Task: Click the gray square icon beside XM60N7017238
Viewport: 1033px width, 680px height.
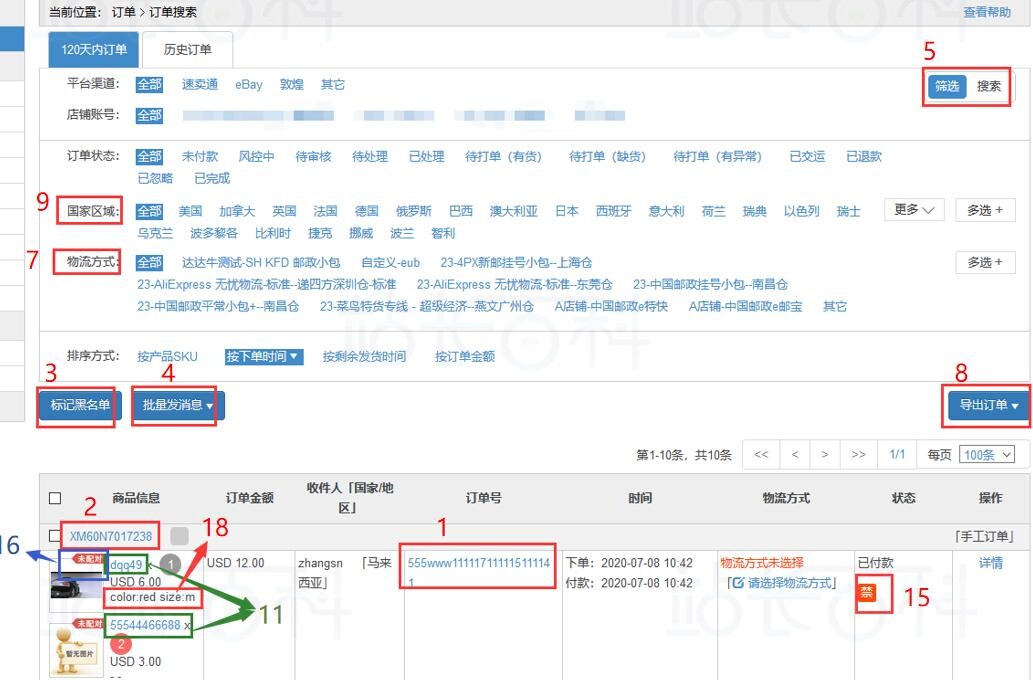Action: click(x=179, y=536)
